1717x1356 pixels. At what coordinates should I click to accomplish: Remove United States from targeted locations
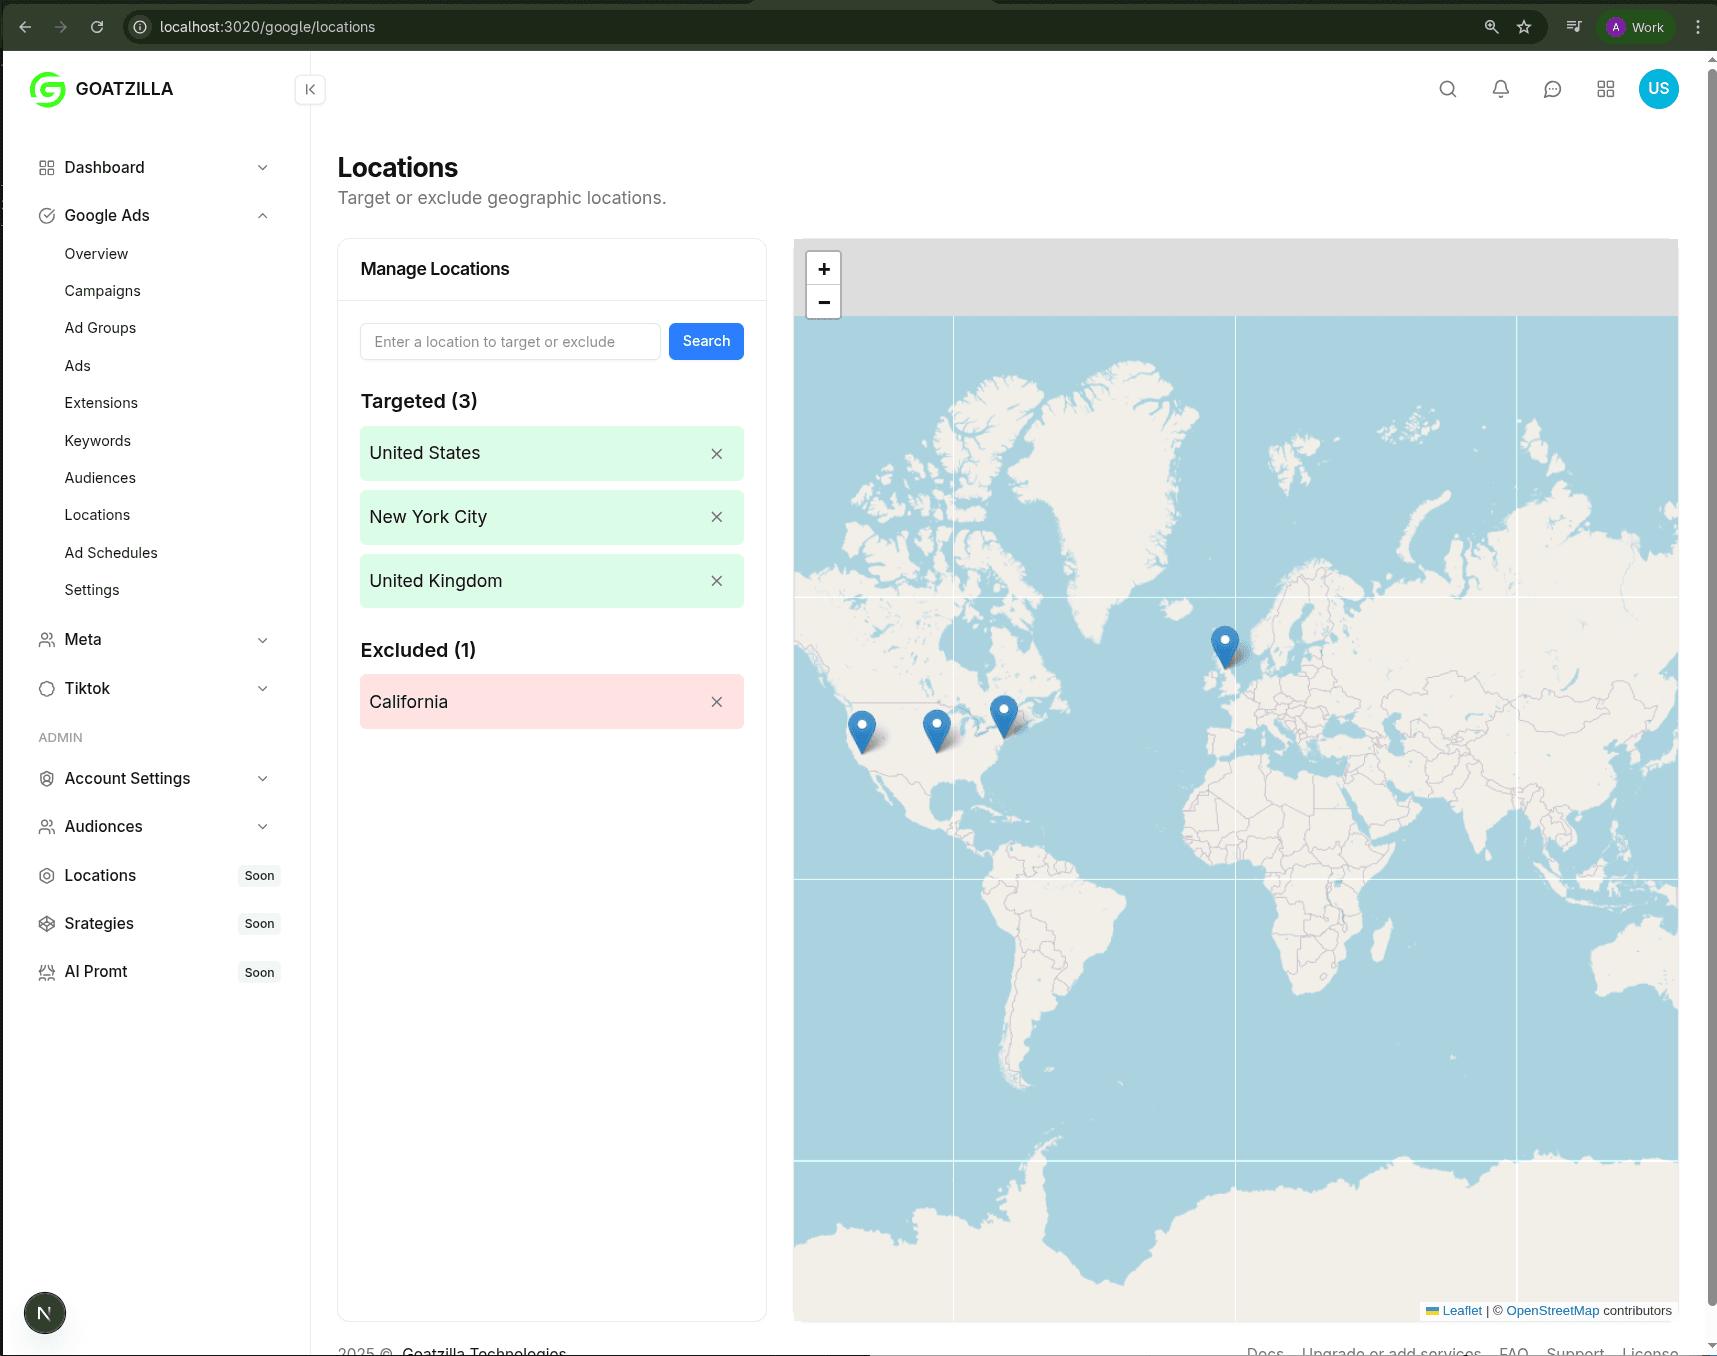point(716,454)
